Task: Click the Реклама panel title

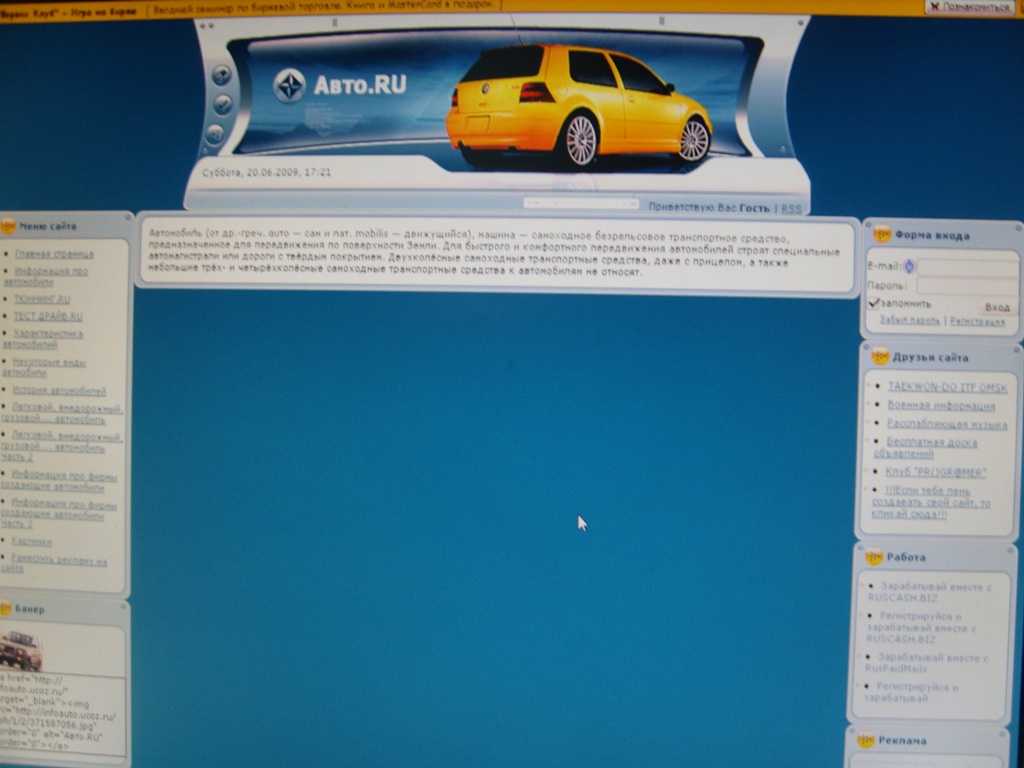Action: click(902, 741)
